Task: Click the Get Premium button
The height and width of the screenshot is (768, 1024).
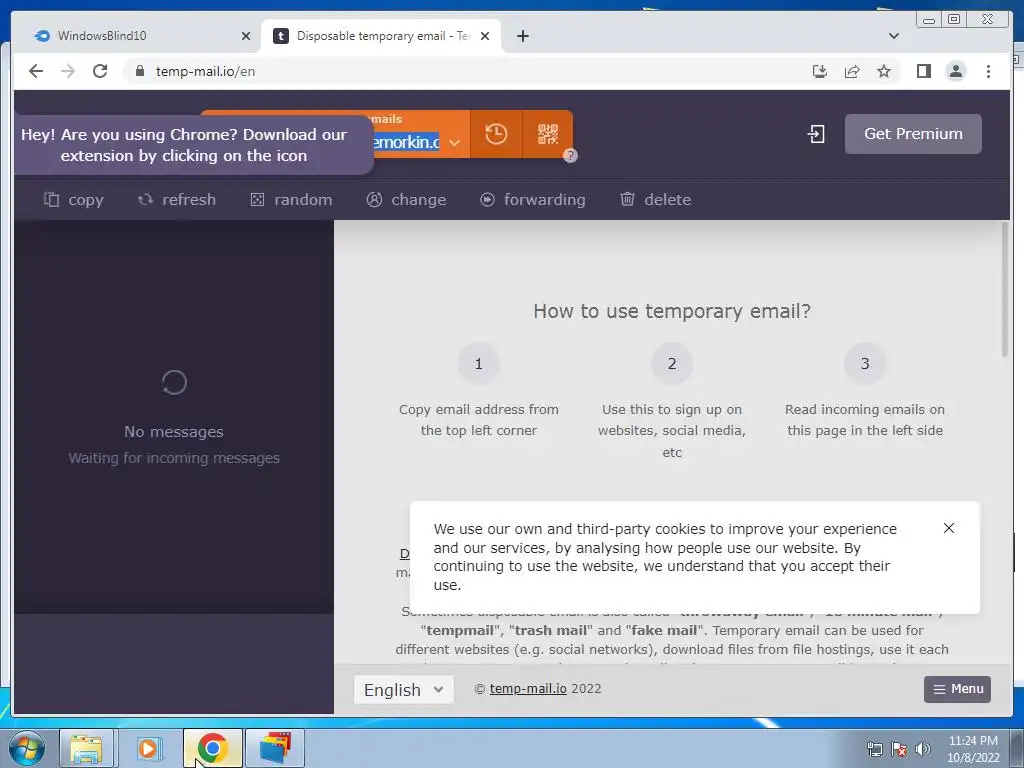Action: 913,134
